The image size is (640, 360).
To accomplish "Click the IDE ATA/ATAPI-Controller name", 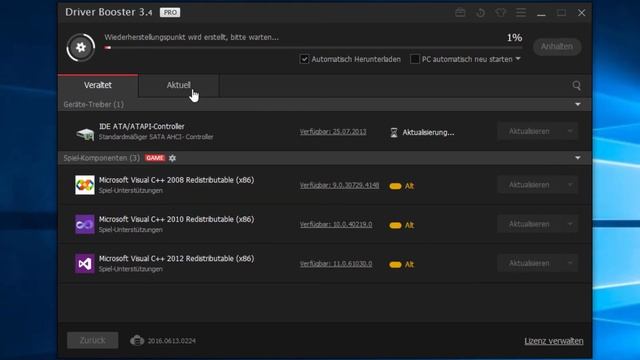I will click(x=142, y=127).
